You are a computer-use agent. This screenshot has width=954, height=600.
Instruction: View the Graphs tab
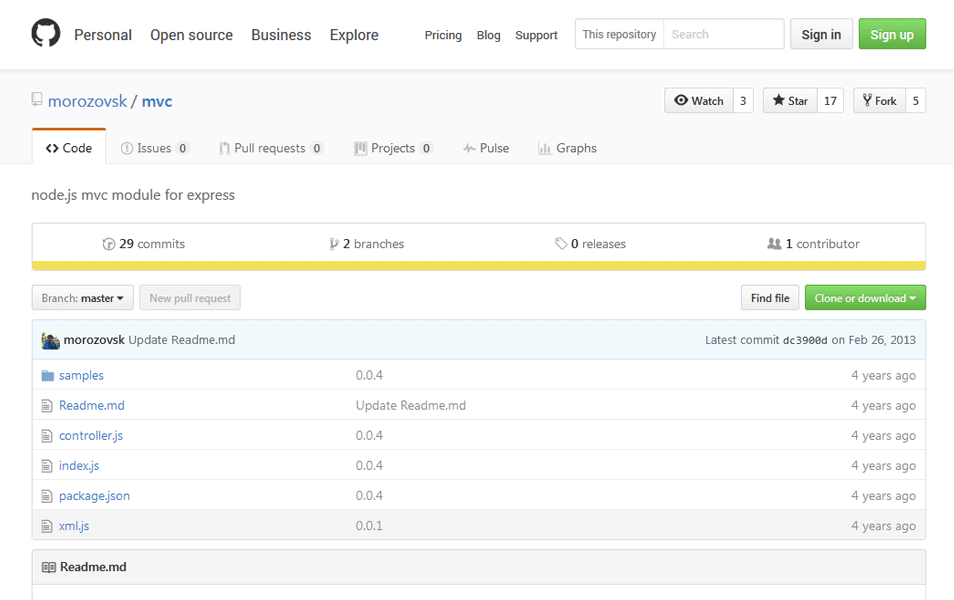tap(568, 148)
